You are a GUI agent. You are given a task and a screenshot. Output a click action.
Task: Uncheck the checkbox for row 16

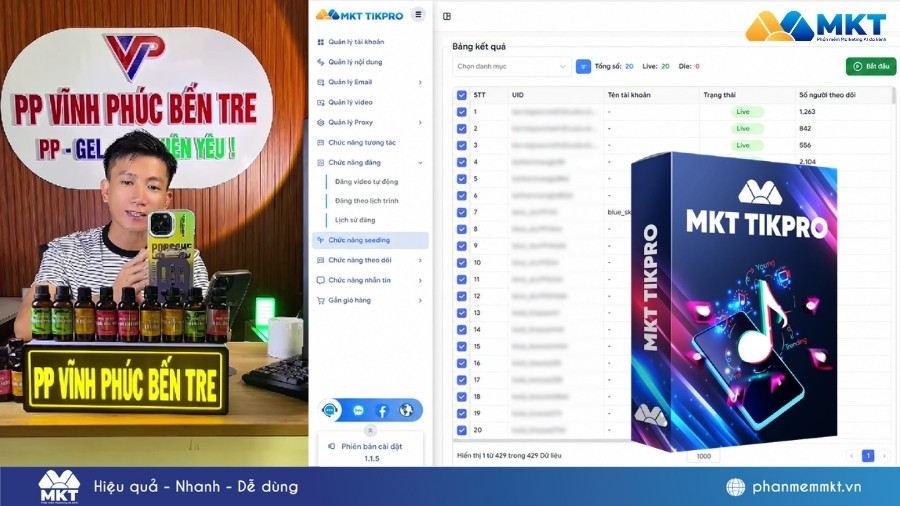(x=461, y=363)
